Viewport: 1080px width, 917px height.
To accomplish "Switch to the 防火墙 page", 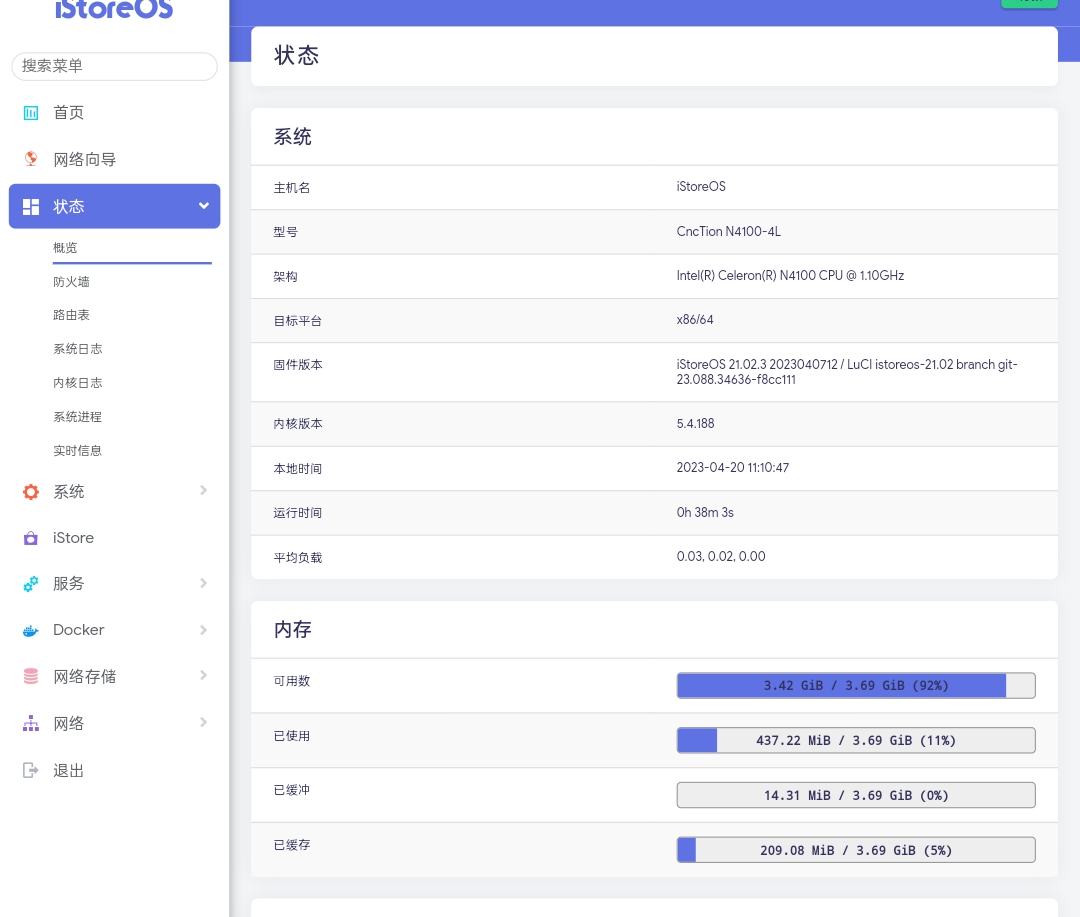I will coord(71,282).
